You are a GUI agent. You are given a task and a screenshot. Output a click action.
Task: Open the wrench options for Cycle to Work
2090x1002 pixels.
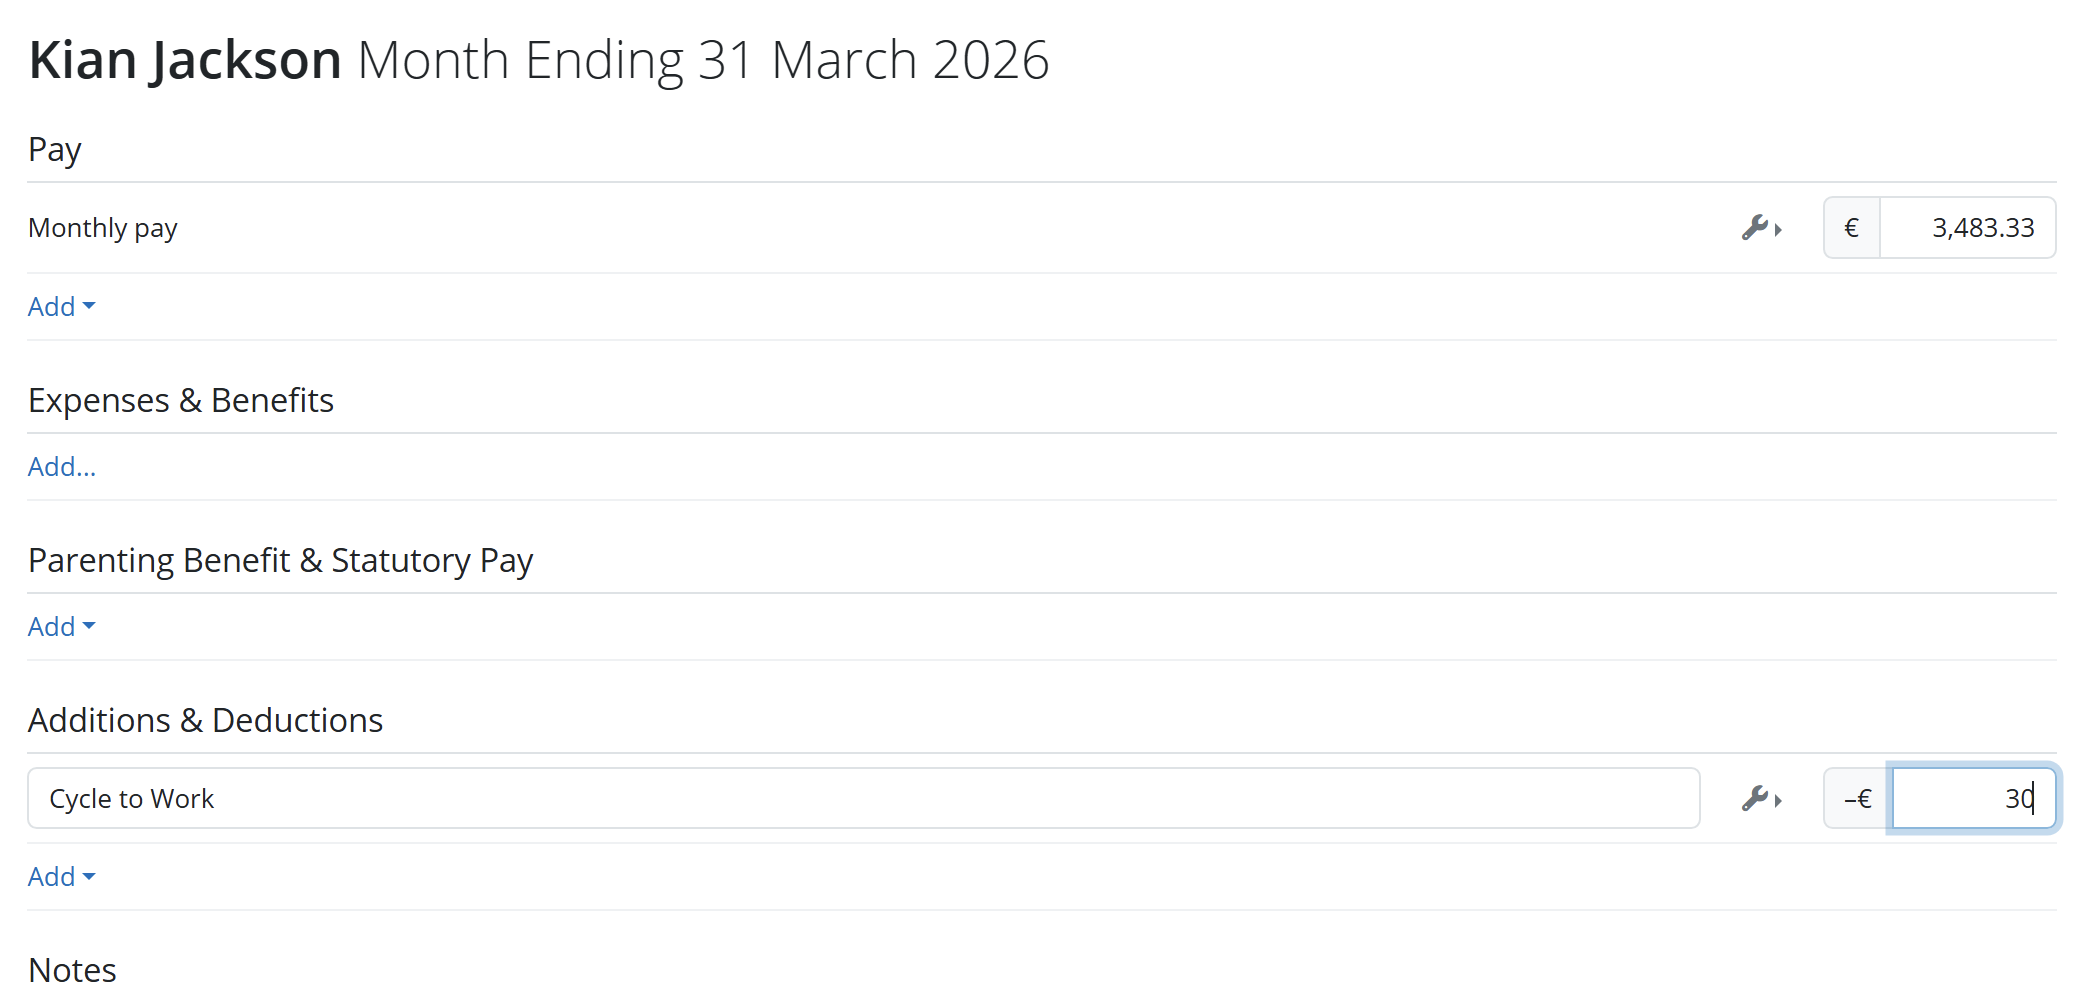pos(1755,799)
